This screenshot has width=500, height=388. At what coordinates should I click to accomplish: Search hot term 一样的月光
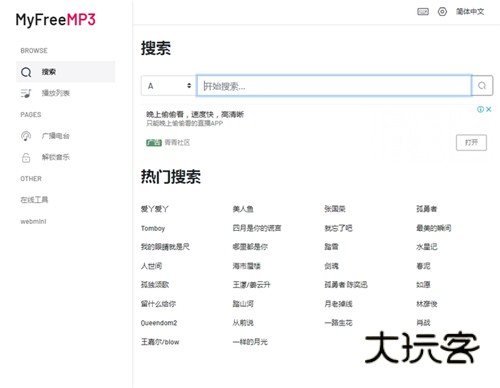point(250,342)
